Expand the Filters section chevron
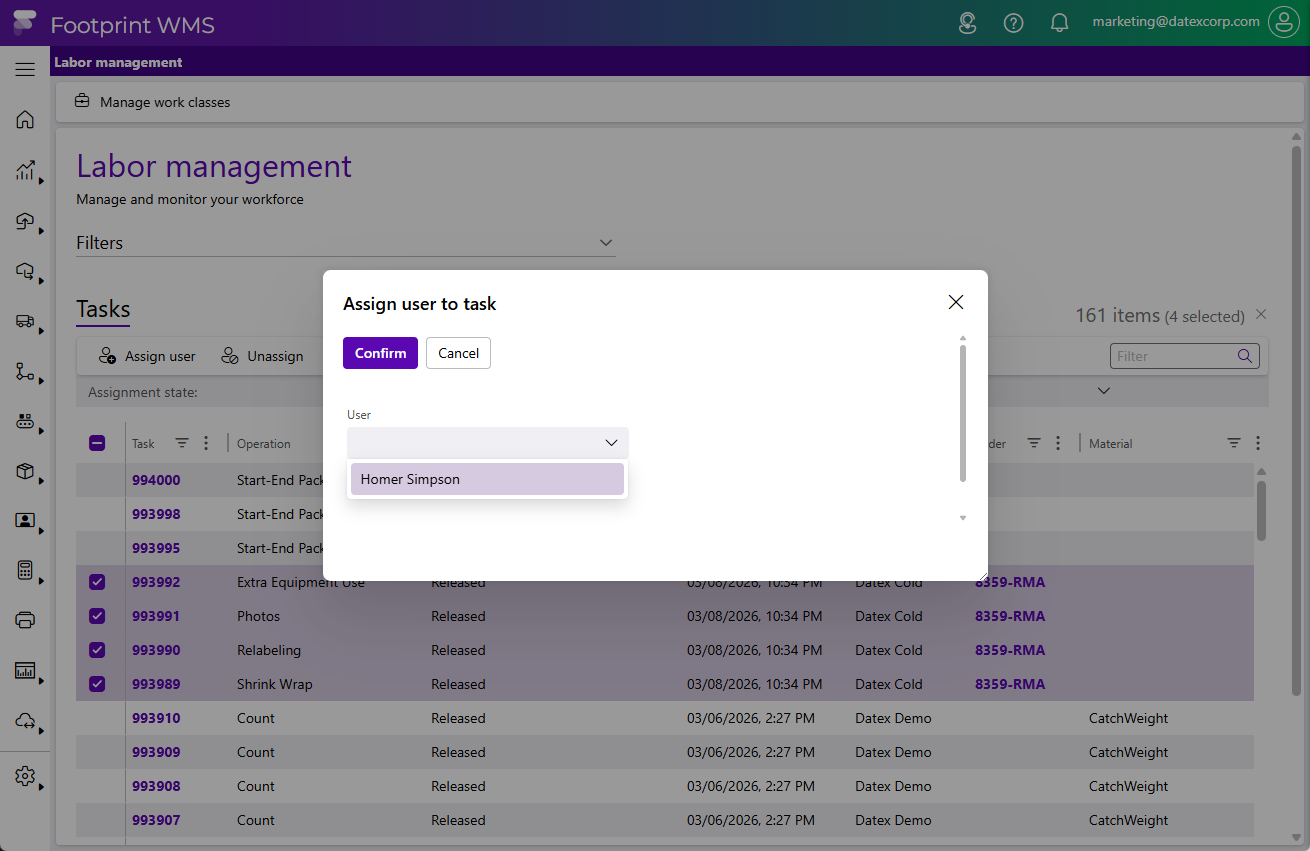The width and height of the screenshot is (1310, 851). 605,243
